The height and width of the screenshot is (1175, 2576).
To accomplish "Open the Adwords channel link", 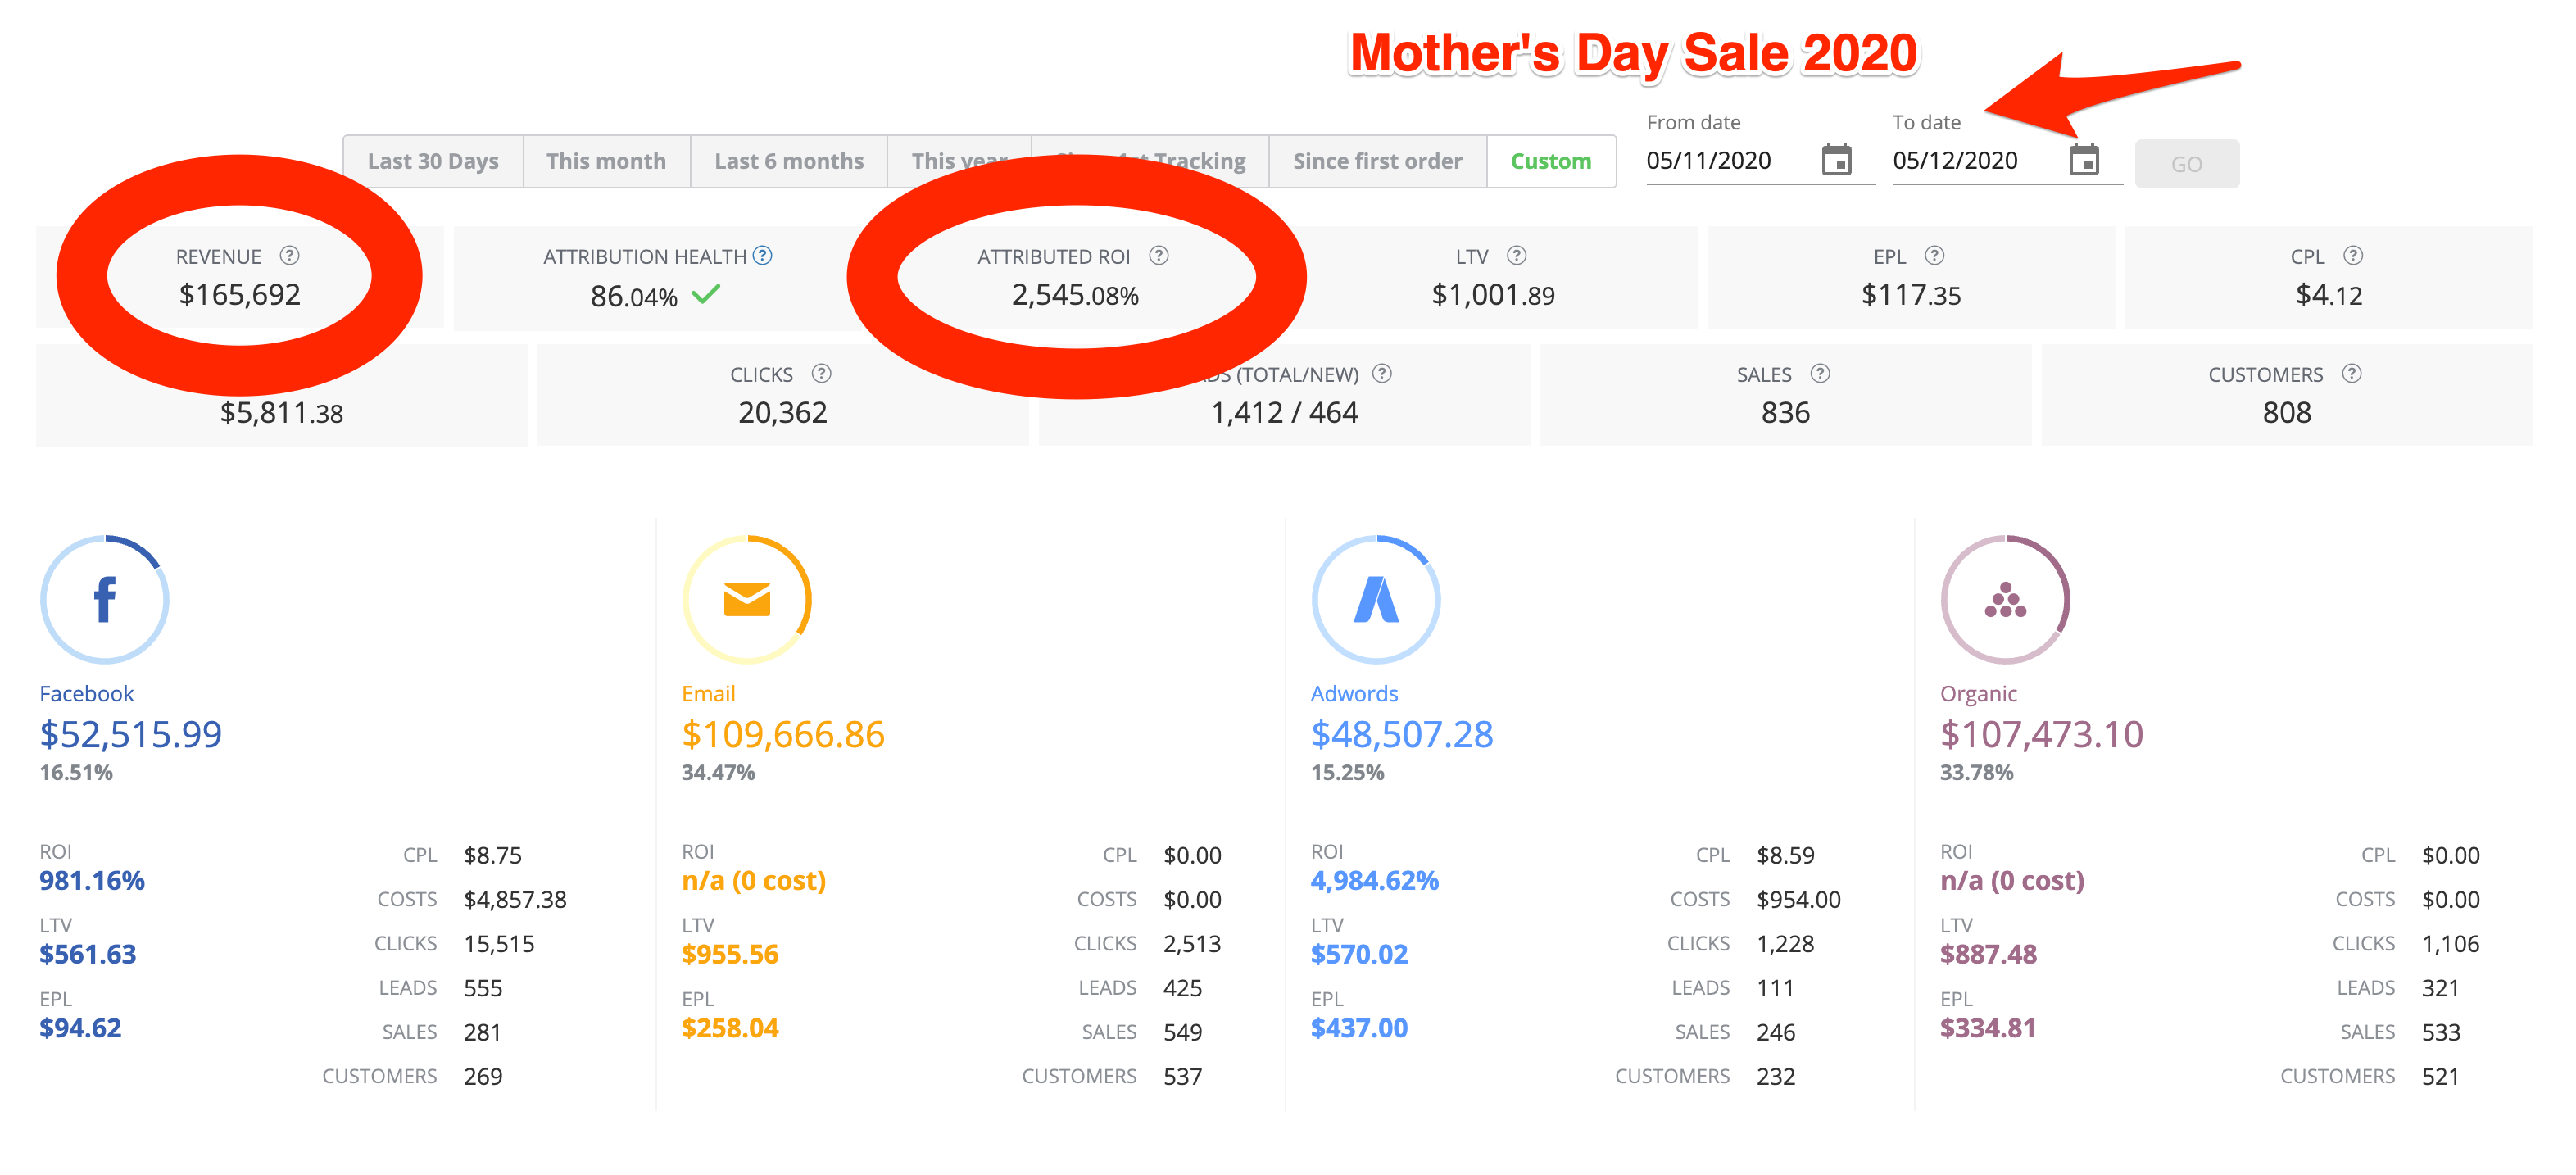I will pyautogui.click(x=1354, y=693).
